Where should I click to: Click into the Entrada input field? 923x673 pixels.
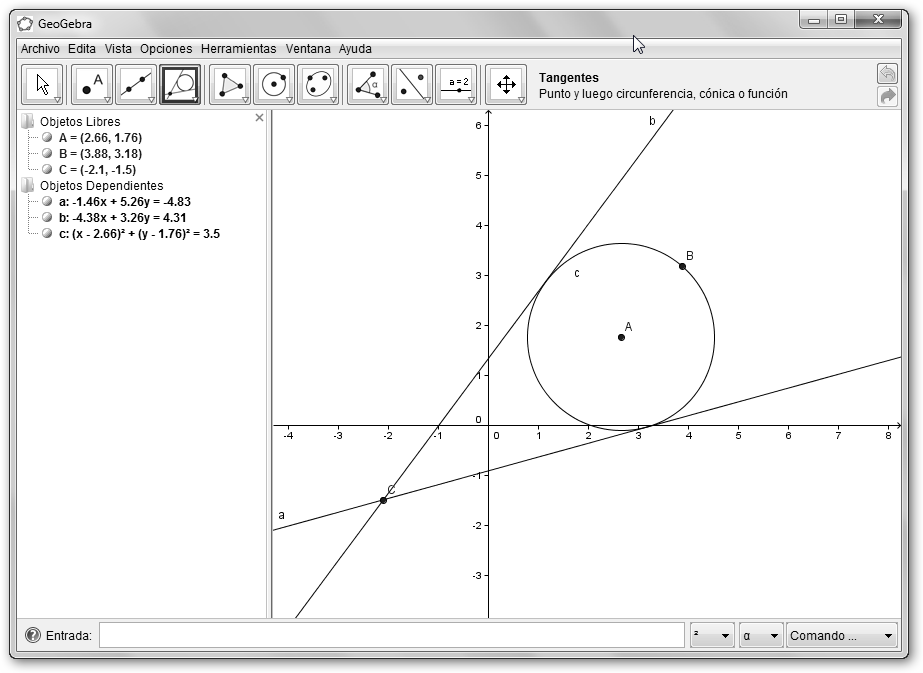(391, 635)
